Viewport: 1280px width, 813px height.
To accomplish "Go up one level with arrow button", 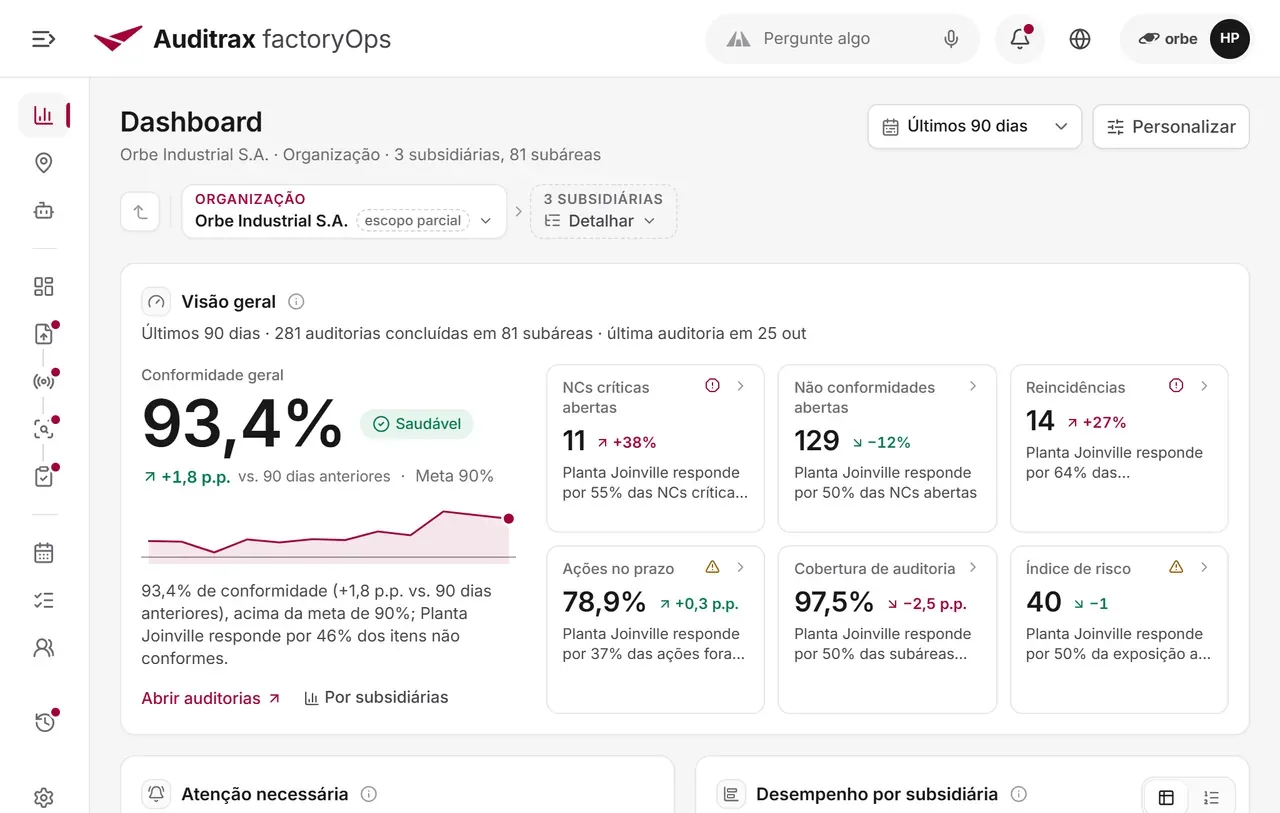I will coord(140,212).
